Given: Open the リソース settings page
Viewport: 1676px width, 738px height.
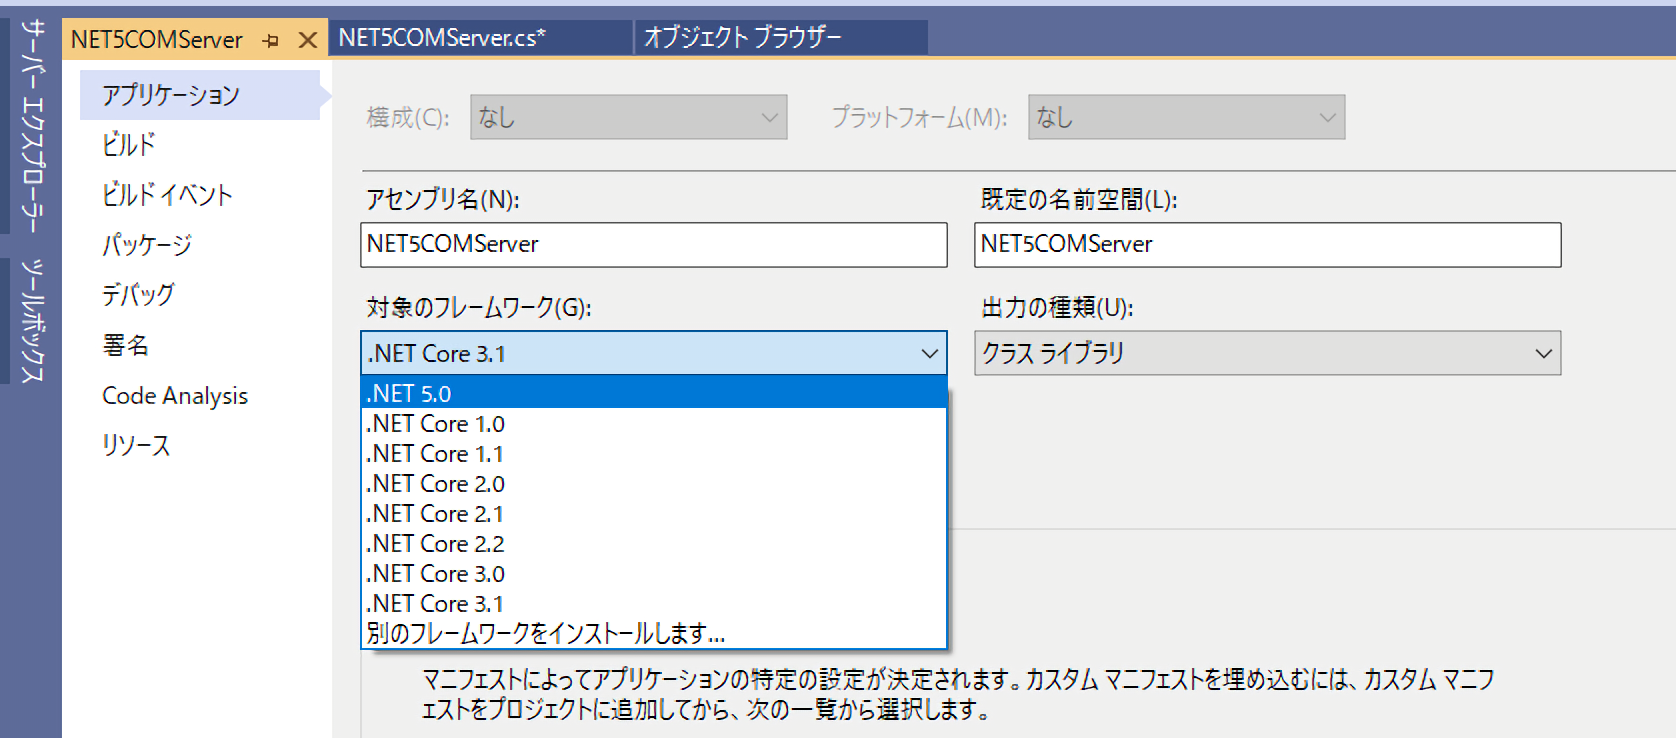Looking at the screenshot, I should click(136, 446).
